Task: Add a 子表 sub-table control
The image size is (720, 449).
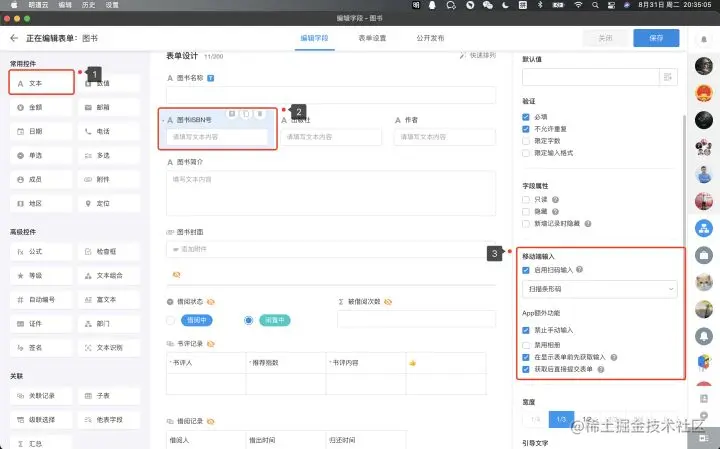Action: [x=109, y=396]
